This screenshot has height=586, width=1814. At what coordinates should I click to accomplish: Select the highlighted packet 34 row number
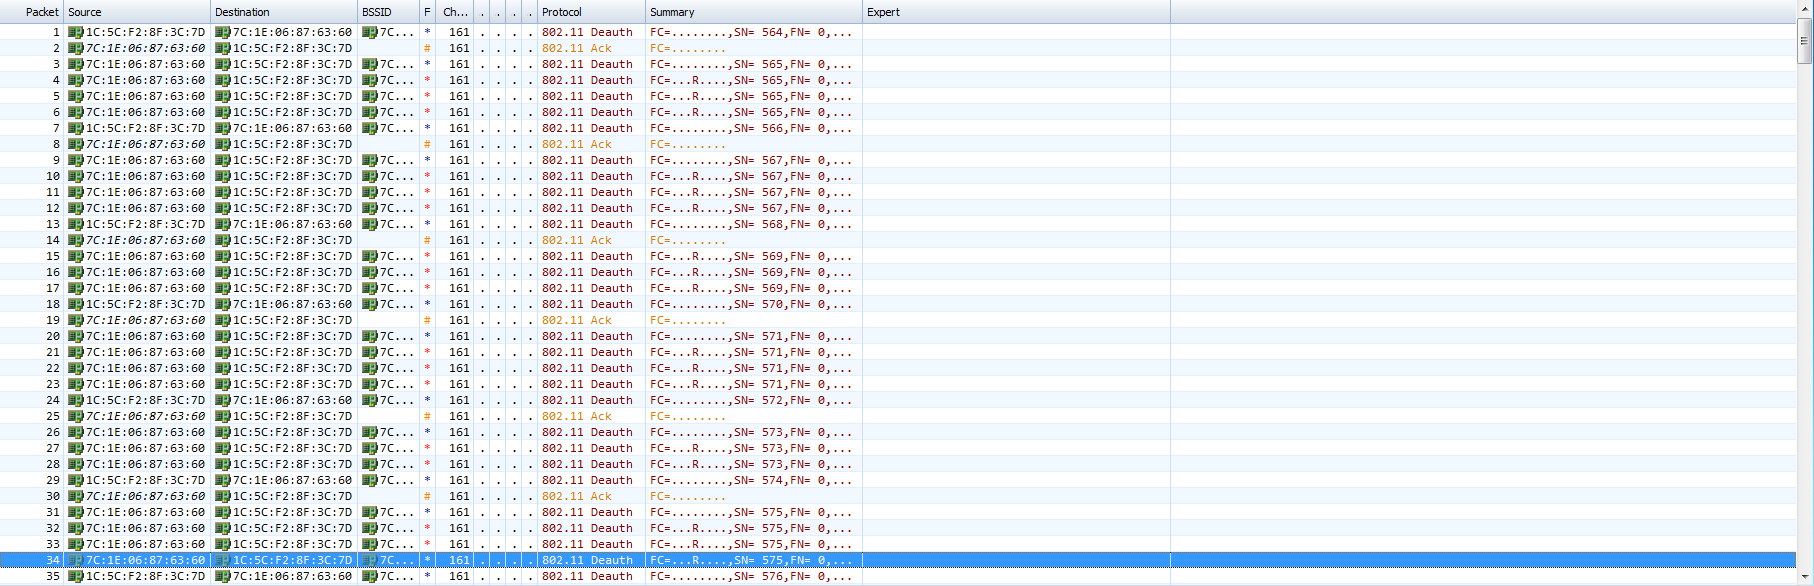click(53, 560)
